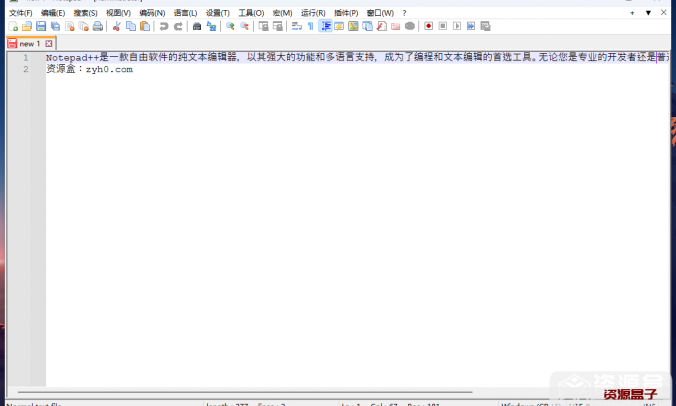This screenshot has height=406, width=676.
Task: Run macro multiple times icon
Action: [471, 26]
